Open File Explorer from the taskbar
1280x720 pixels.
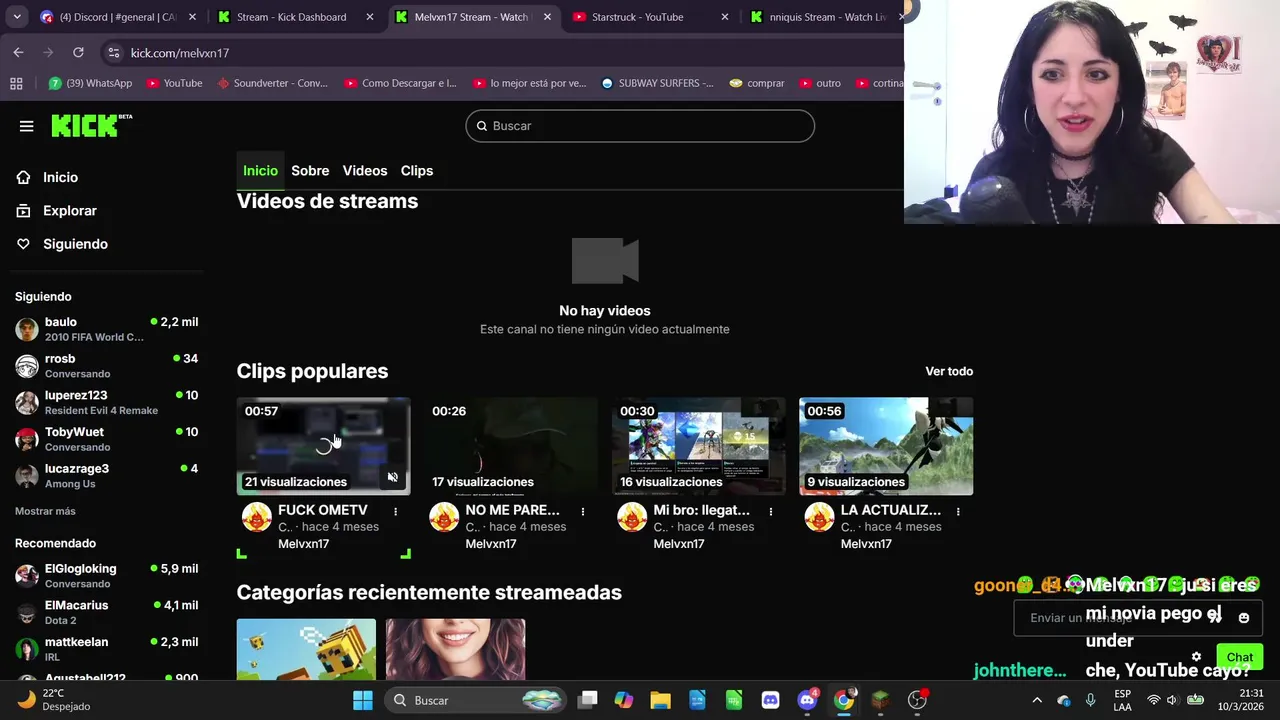[x=660, y=700]
